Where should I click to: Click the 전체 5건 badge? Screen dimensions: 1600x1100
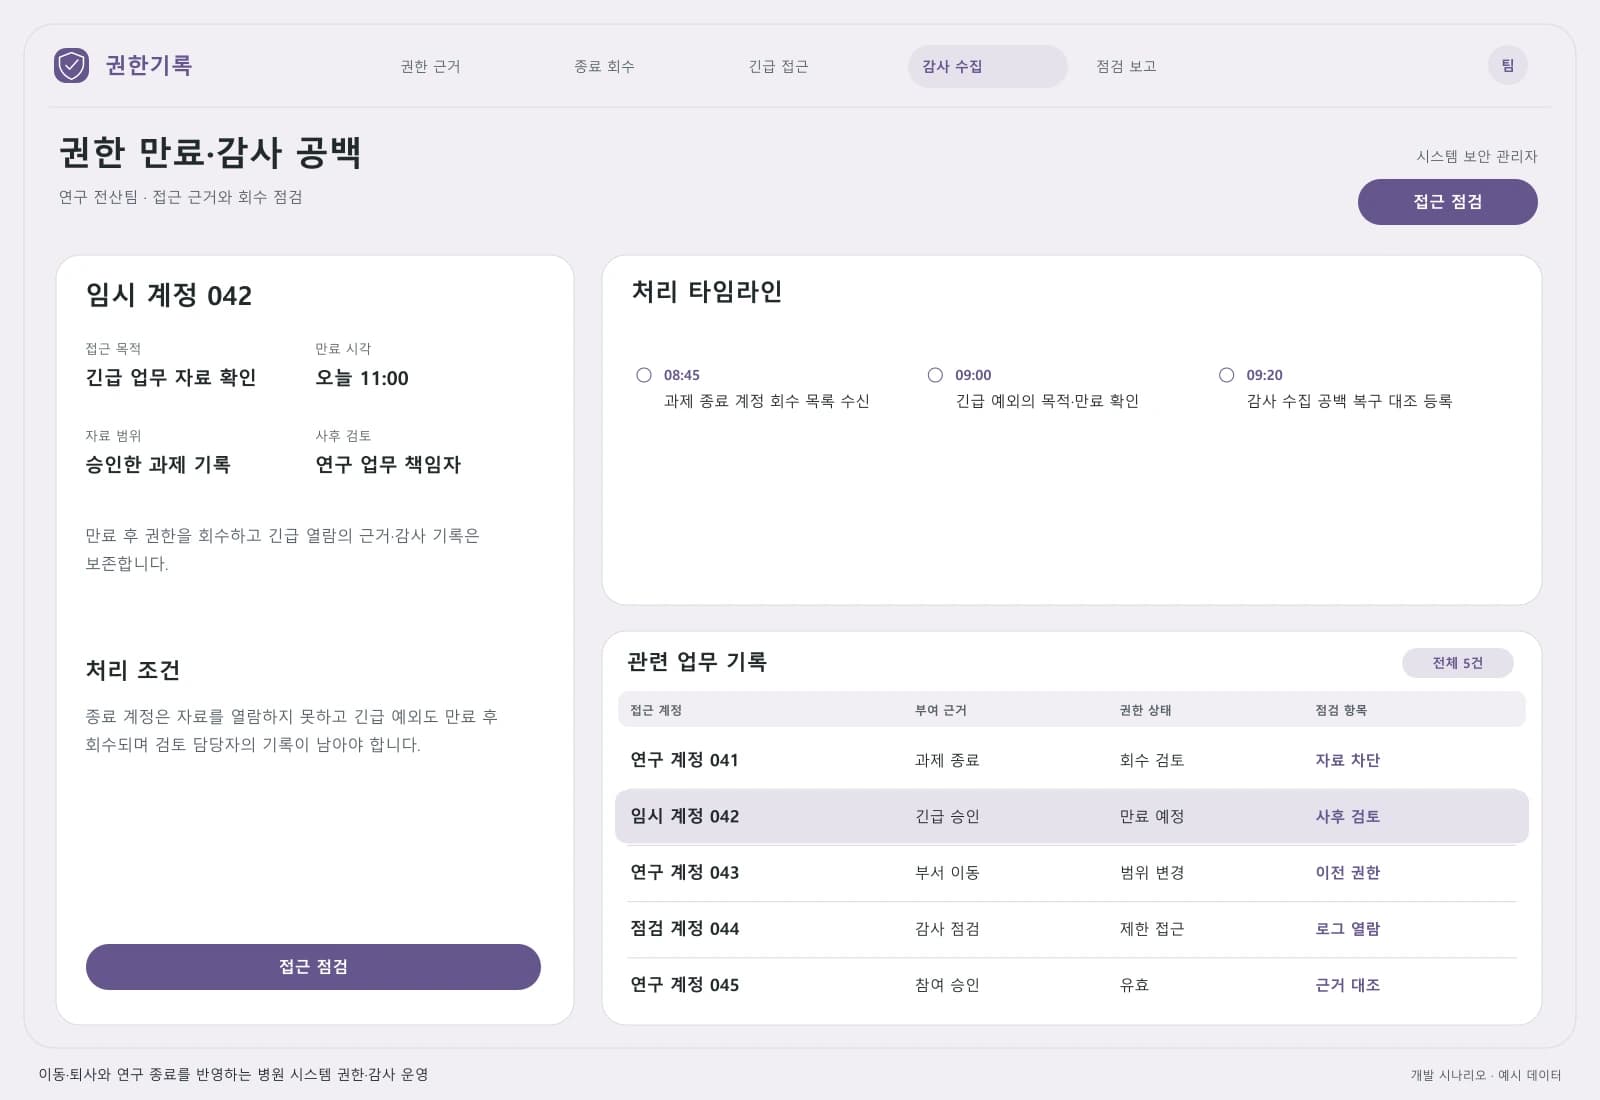[1457, 663]
